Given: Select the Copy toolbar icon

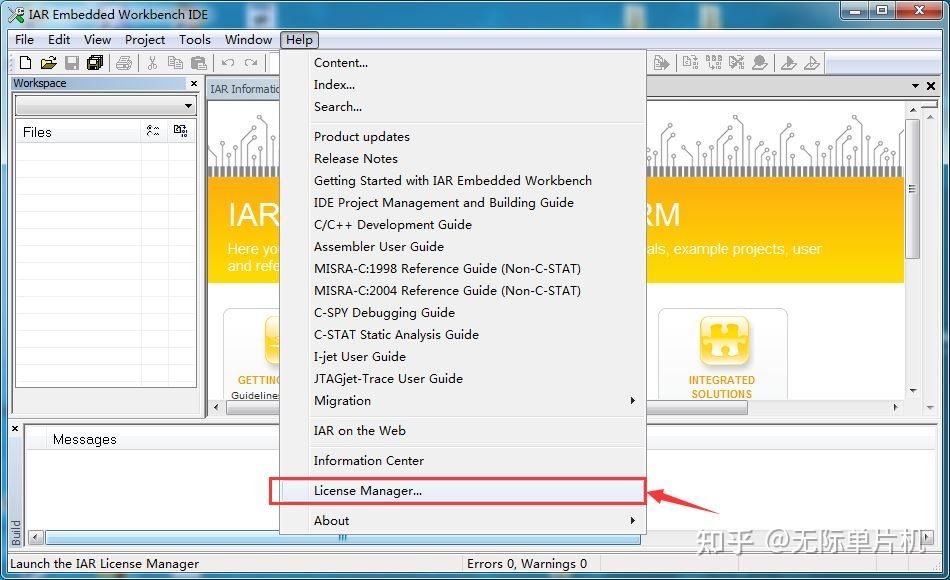Looking at the screenshot, I should point(176,62).
